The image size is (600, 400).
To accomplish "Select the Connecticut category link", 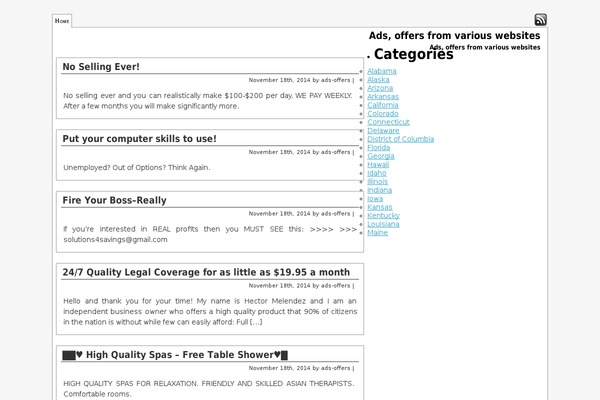I will pos(388,122).
